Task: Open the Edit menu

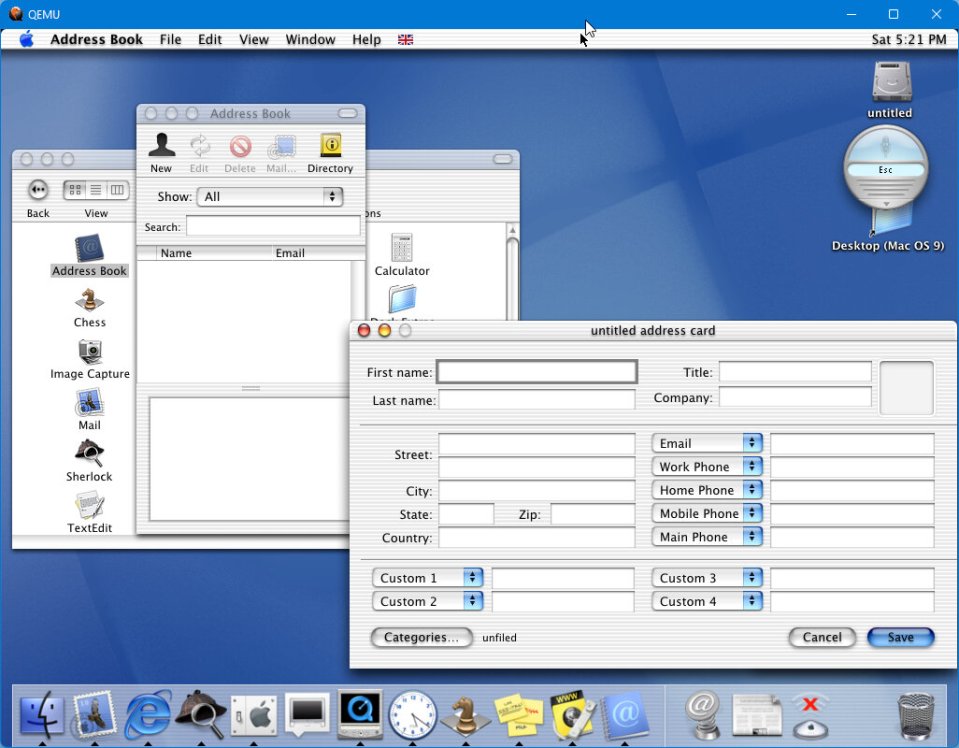Action: coord(210,40)
